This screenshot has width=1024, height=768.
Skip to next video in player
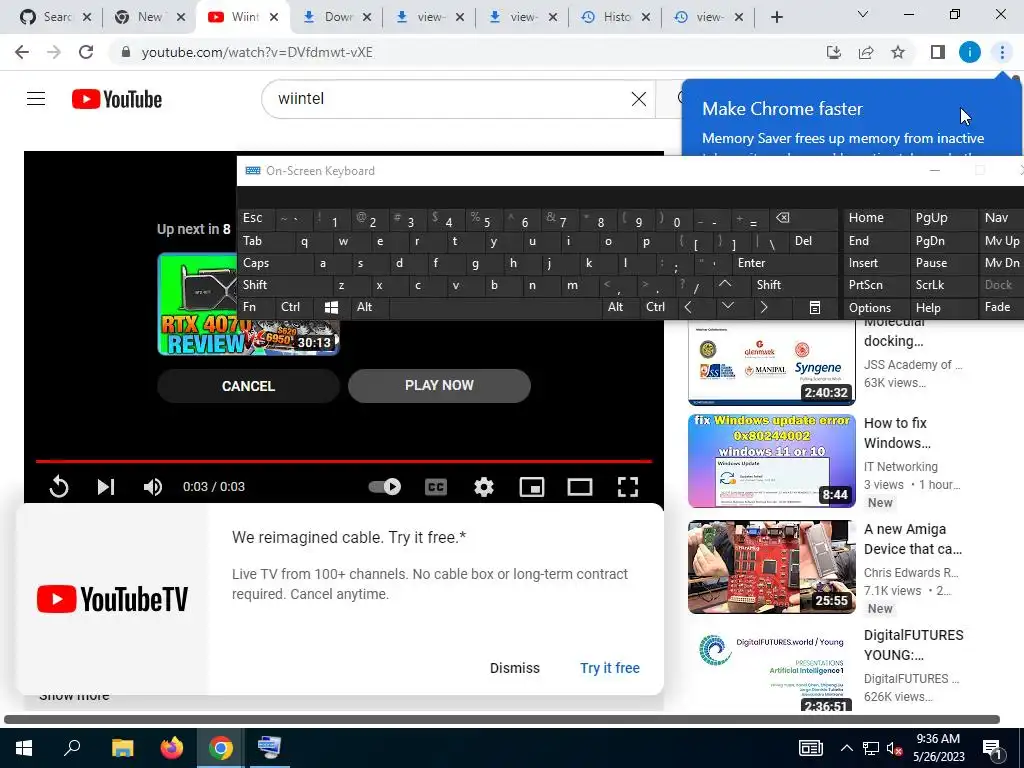pyautogui.click(x=106, y=487)
